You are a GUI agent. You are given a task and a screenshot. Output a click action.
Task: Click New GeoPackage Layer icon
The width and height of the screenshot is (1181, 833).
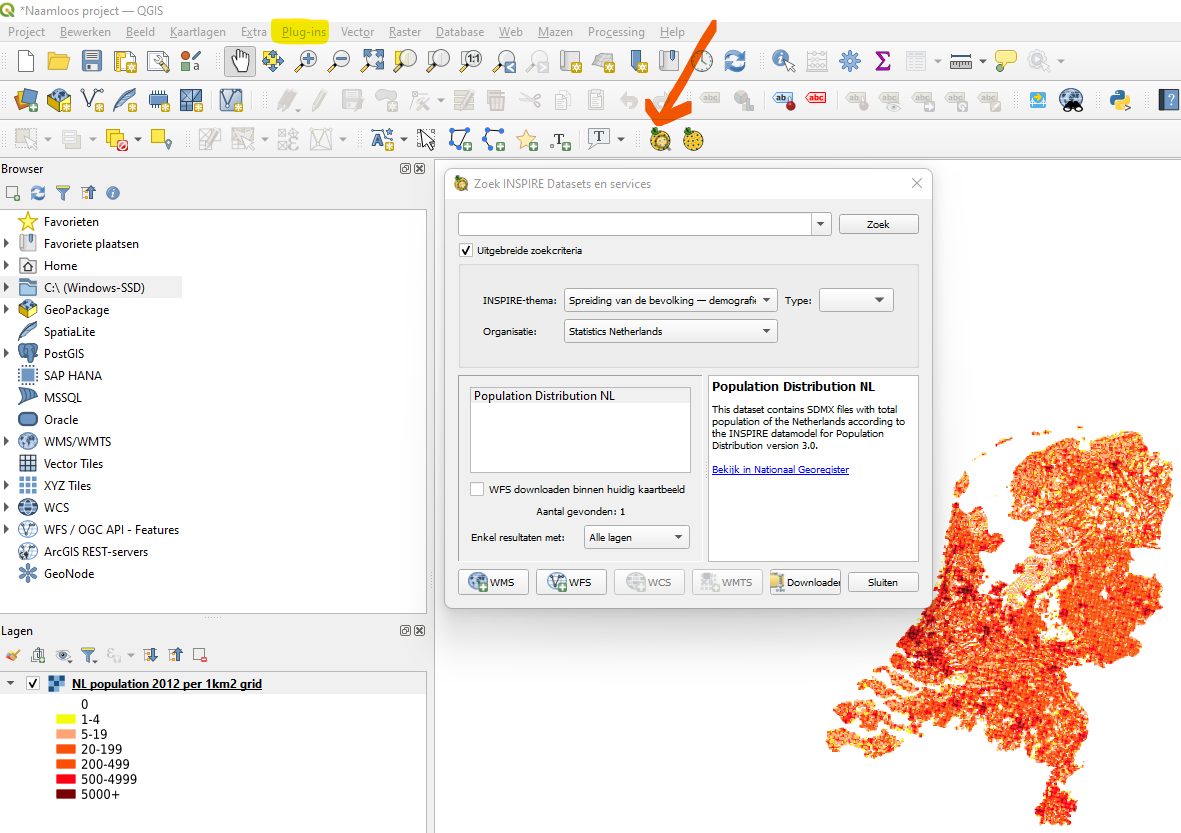tap(59, 100)
